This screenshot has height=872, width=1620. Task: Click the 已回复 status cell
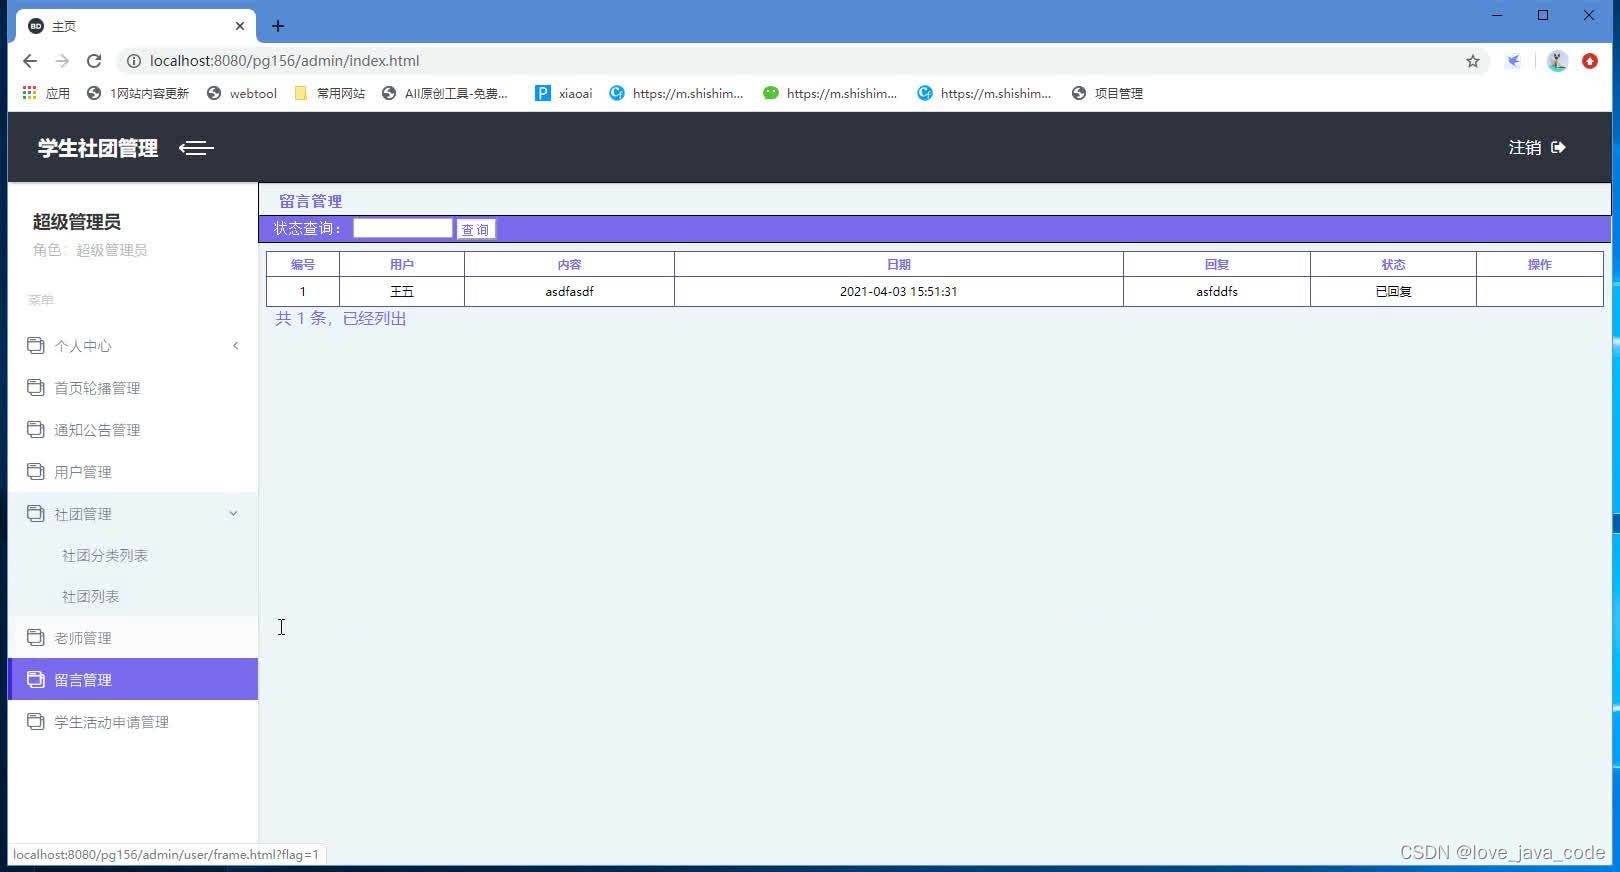[1394, 292]
